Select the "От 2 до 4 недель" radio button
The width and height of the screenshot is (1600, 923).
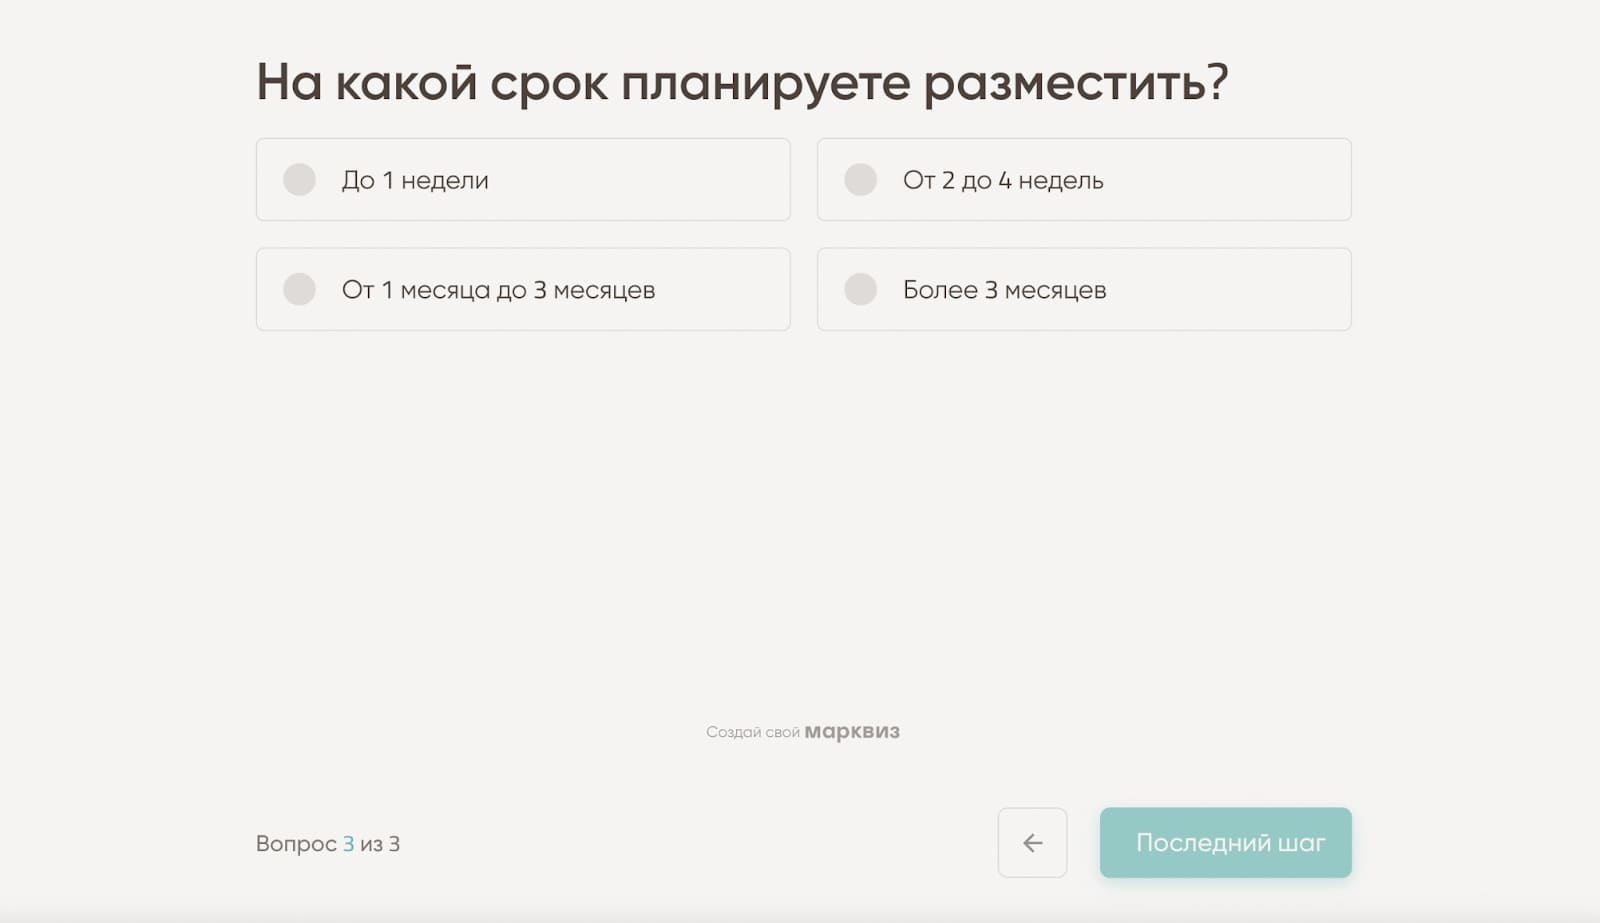860,180
